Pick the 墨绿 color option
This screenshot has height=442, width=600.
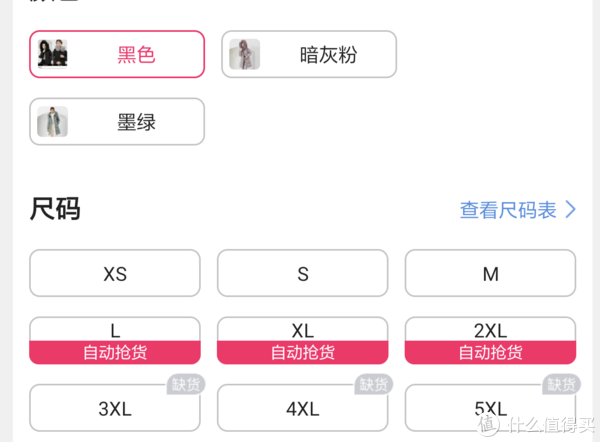[117, 122]
